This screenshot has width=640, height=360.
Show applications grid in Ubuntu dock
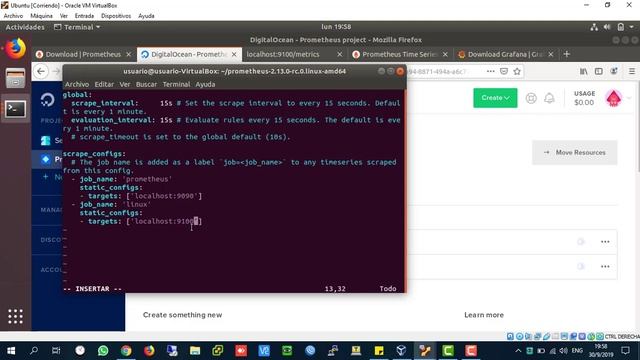(x=16, y=316)
